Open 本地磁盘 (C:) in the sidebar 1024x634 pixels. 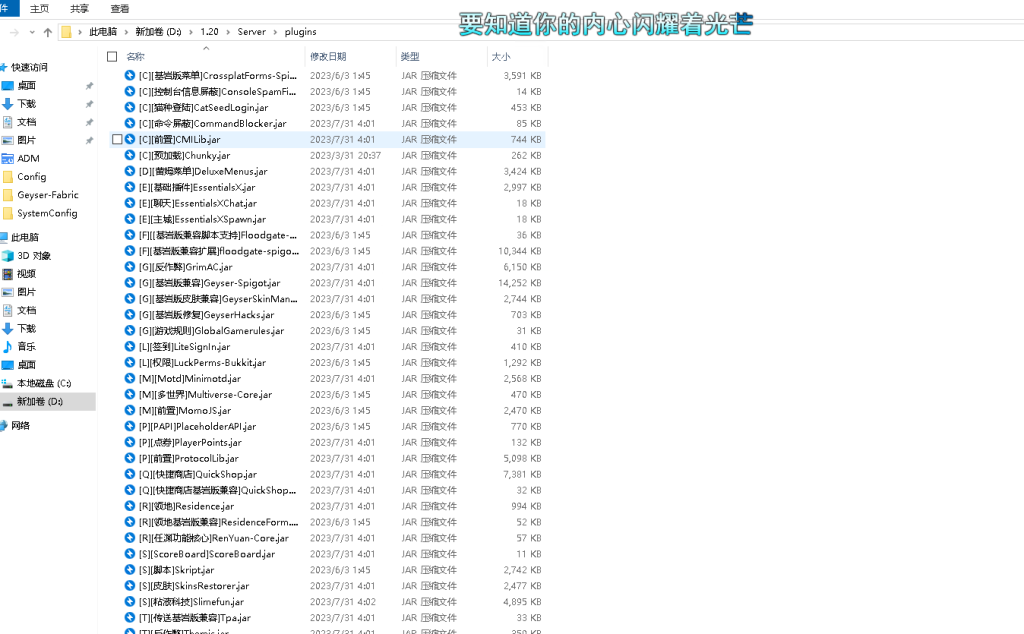click(44, 383)
